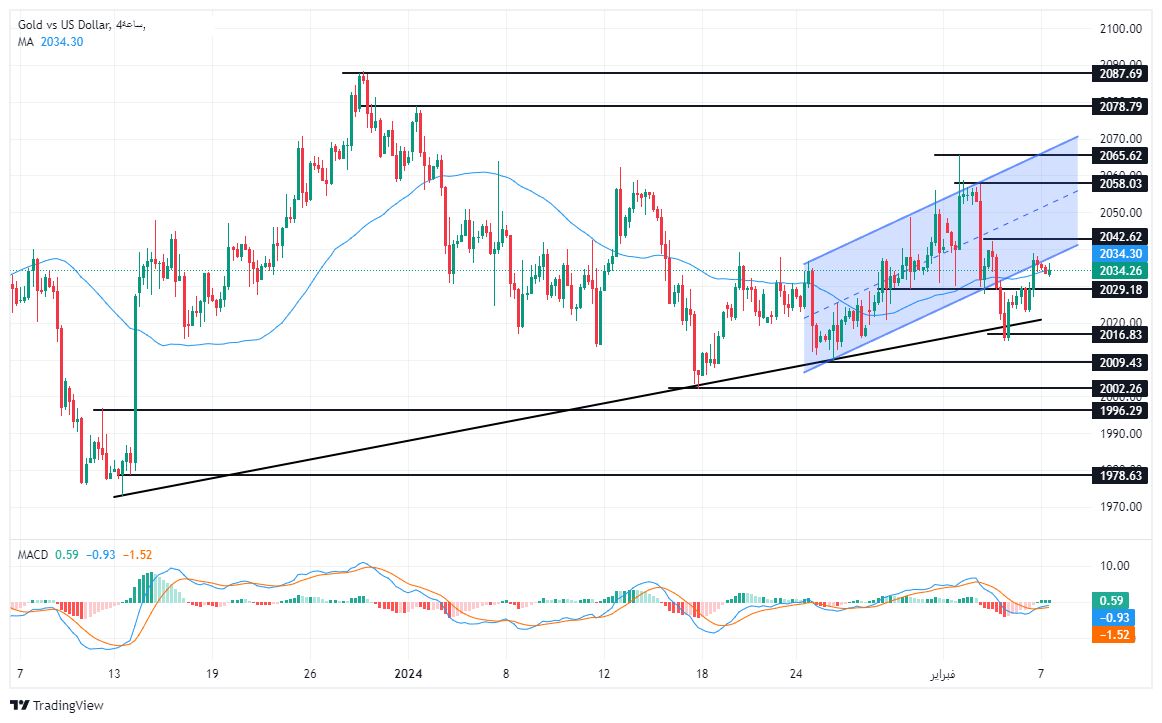Click the 2100.00 price axis value
Screen dimensions: 1162x723
pyautogui.click(x=1120, y=29)
